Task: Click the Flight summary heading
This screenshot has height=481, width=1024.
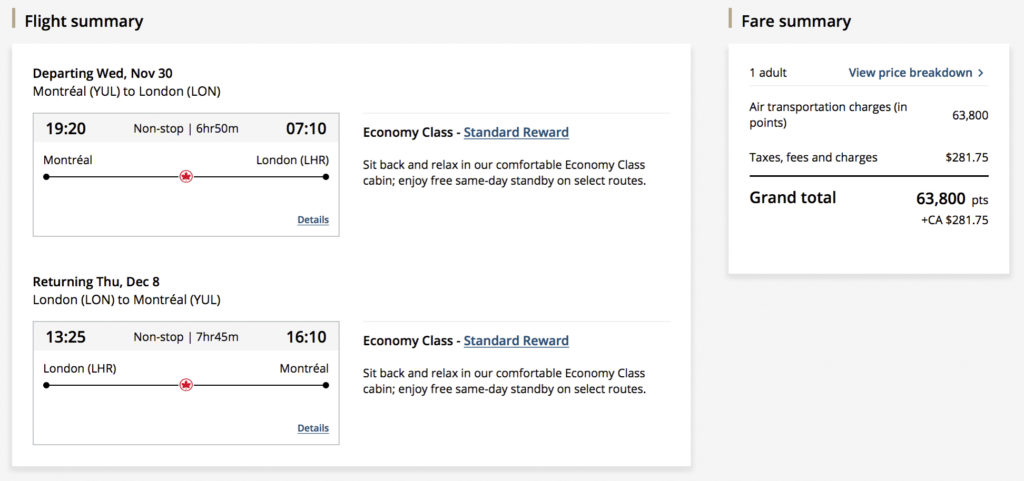Action: [x=84, y=21]
